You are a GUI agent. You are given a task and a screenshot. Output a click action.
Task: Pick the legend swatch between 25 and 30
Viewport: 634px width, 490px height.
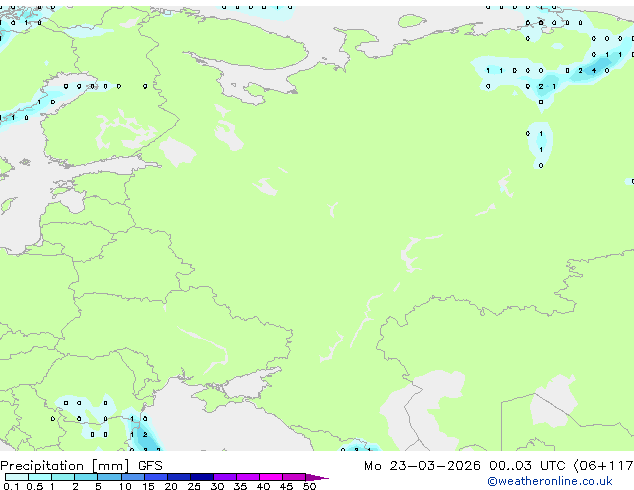coord(202,477)
